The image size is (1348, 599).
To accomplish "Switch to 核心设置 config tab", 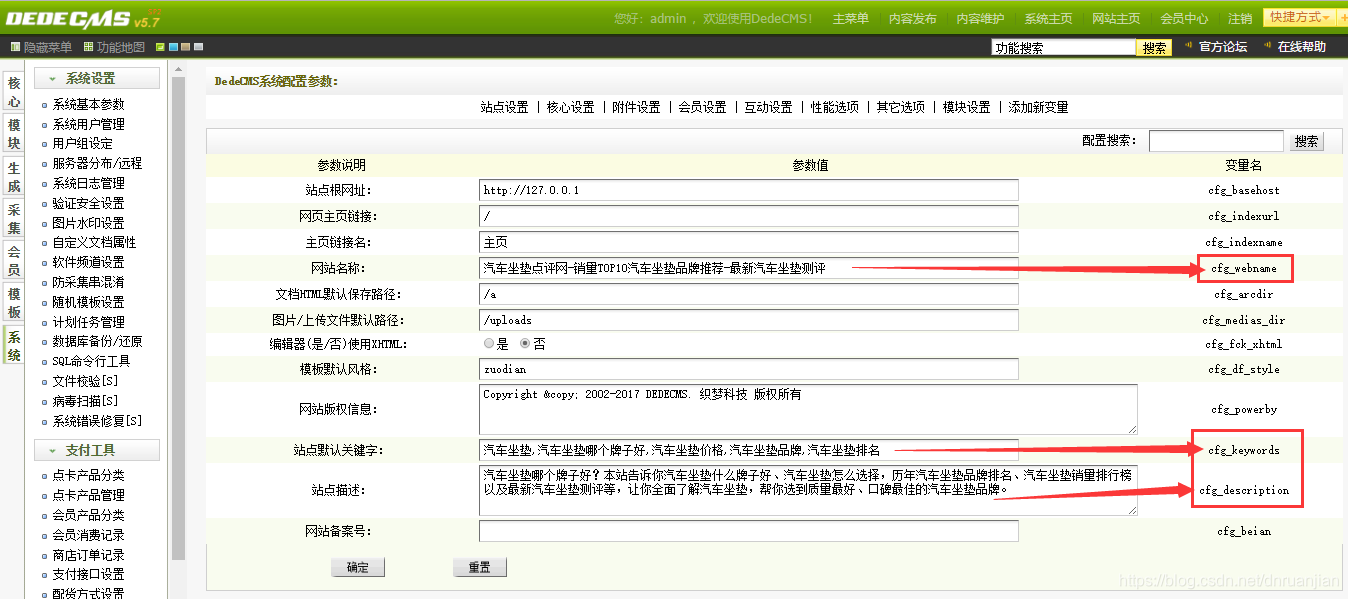I will (x=570, y=107).
